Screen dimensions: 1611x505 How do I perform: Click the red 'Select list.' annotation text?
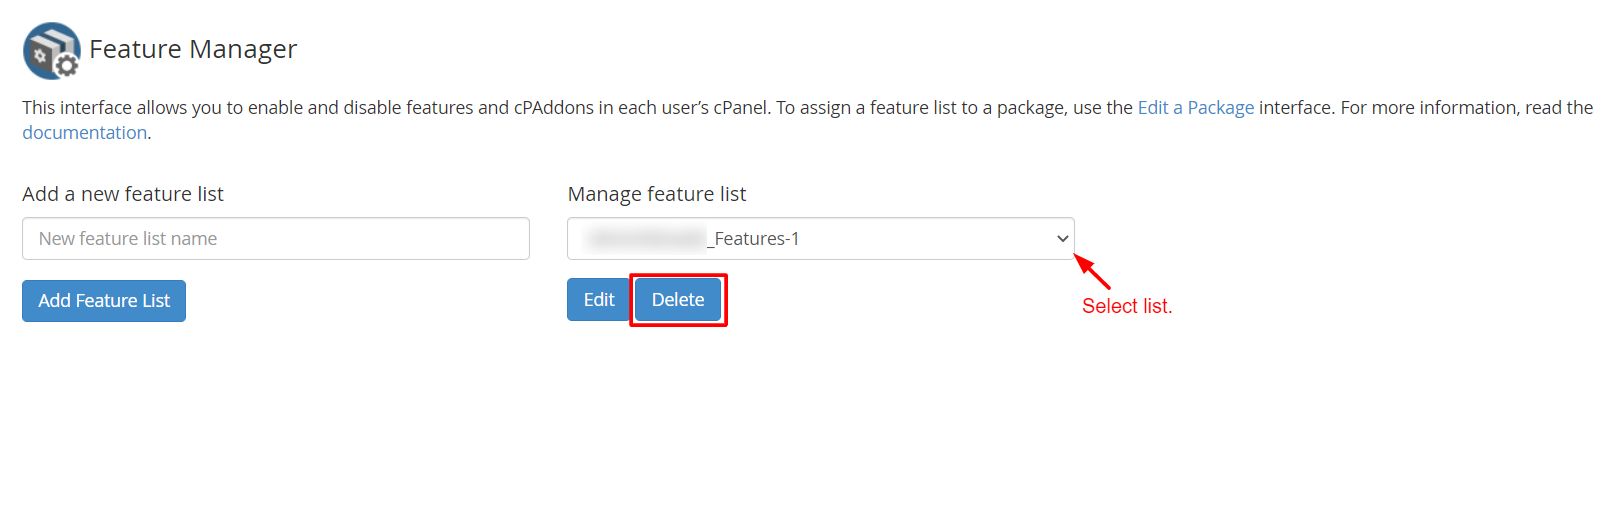click(x=1127, y=306)
